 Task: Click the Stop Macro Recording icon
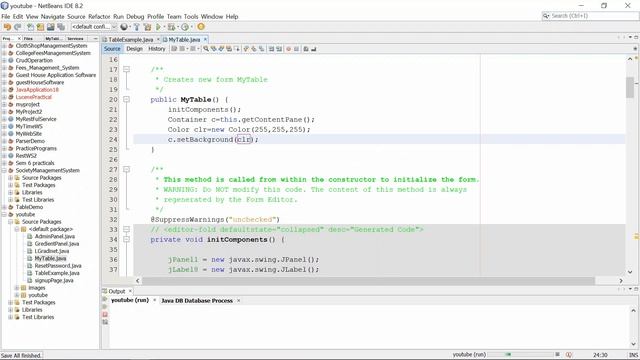click(296, 49)
